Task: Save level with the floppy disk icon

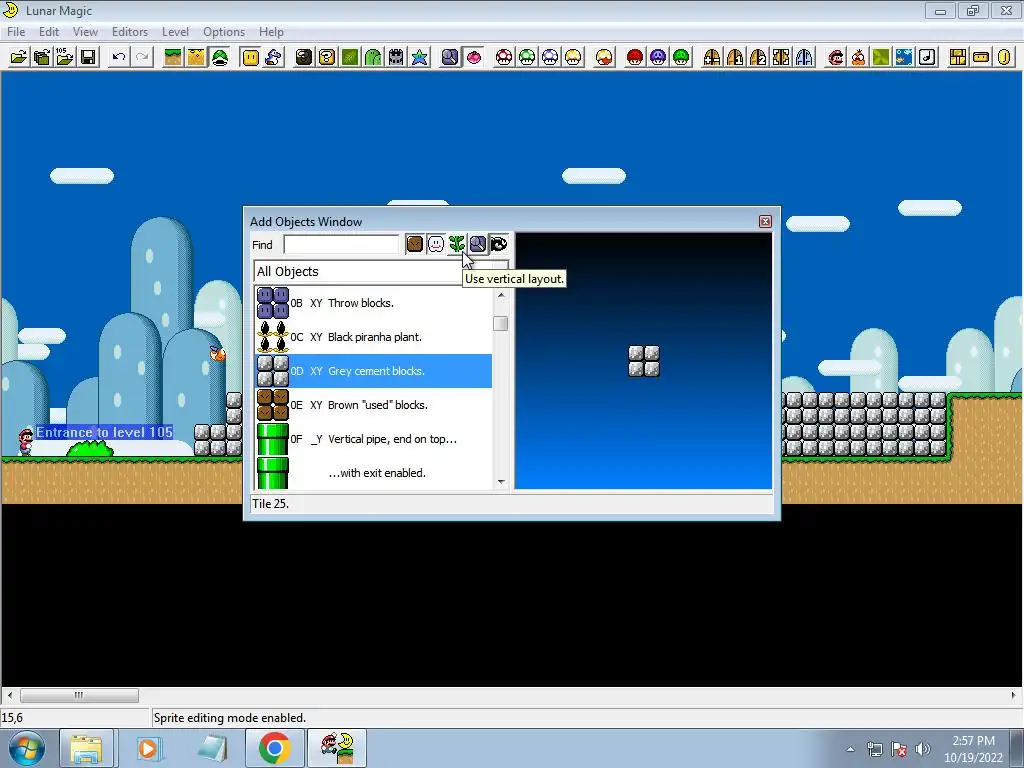Action: click(x=88, y=57)
